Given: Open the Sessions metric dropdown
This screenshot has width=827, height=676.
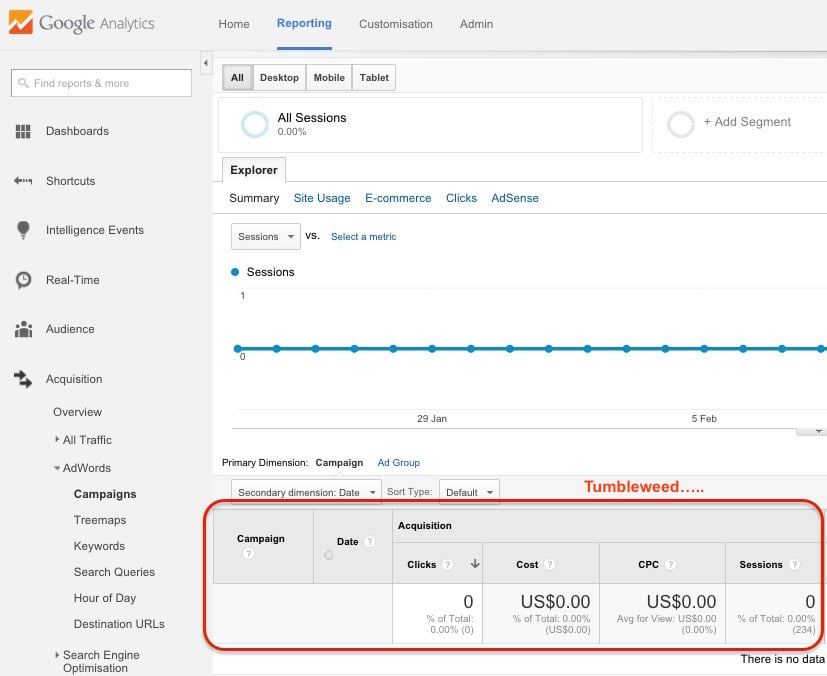Looking at the screenshot, I should point(266,237).
